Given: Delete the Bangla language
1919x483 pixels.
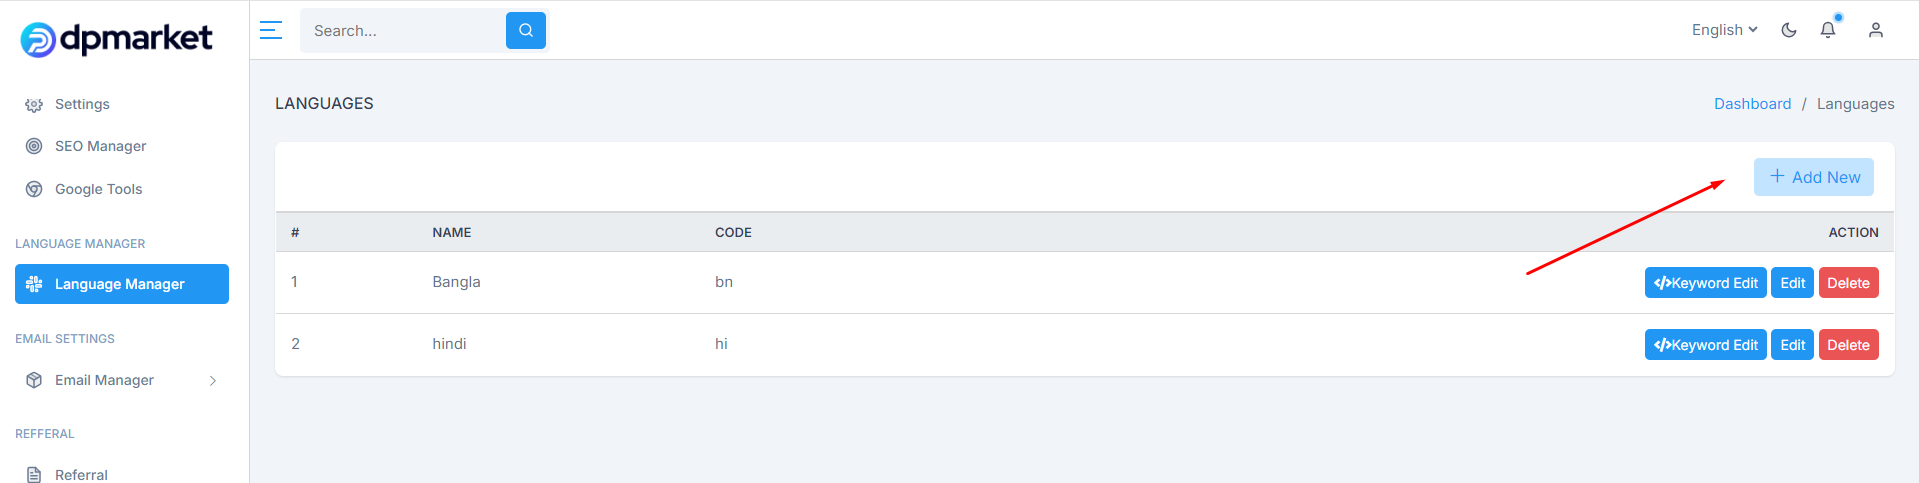Looking at the screenshot, I should click(1849, 283).
